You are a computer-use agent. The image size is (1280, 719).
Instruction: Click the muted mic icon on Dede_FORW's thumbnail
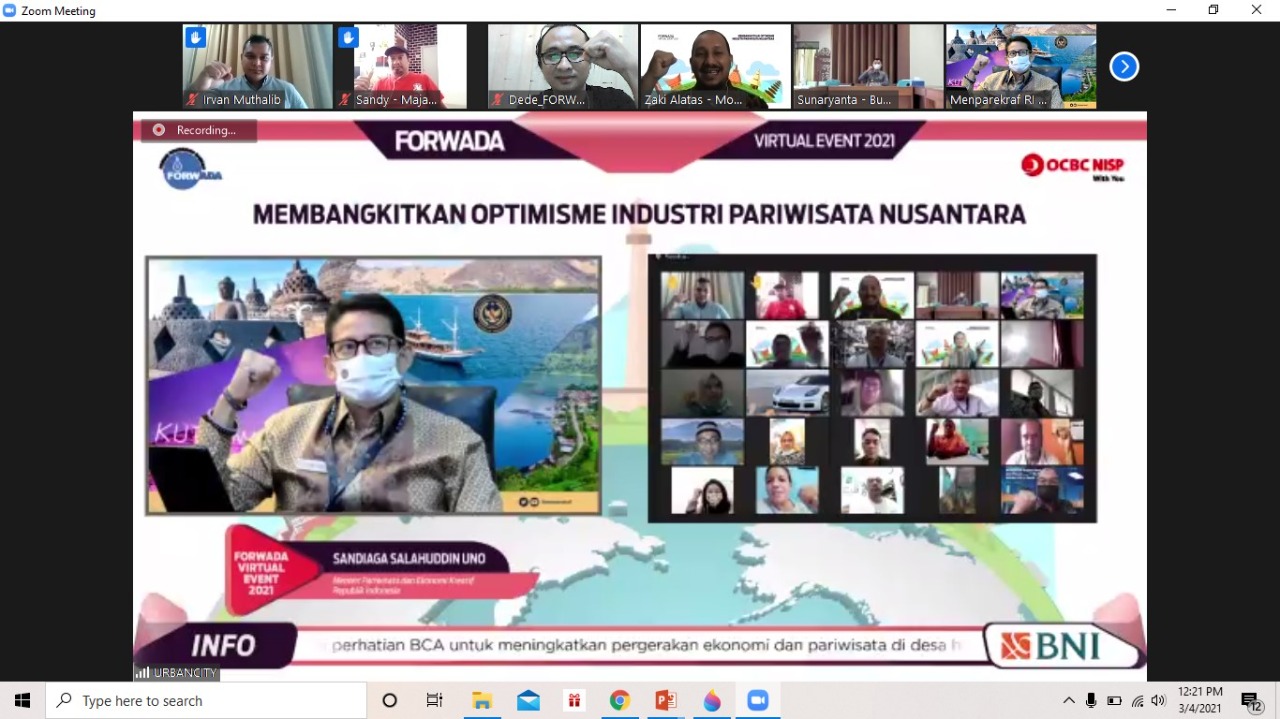click(x=497, y=99)
